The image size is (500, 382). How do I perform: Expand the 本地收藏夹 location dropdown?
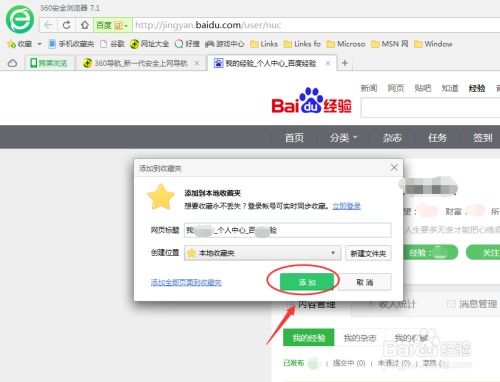(263, 253)
